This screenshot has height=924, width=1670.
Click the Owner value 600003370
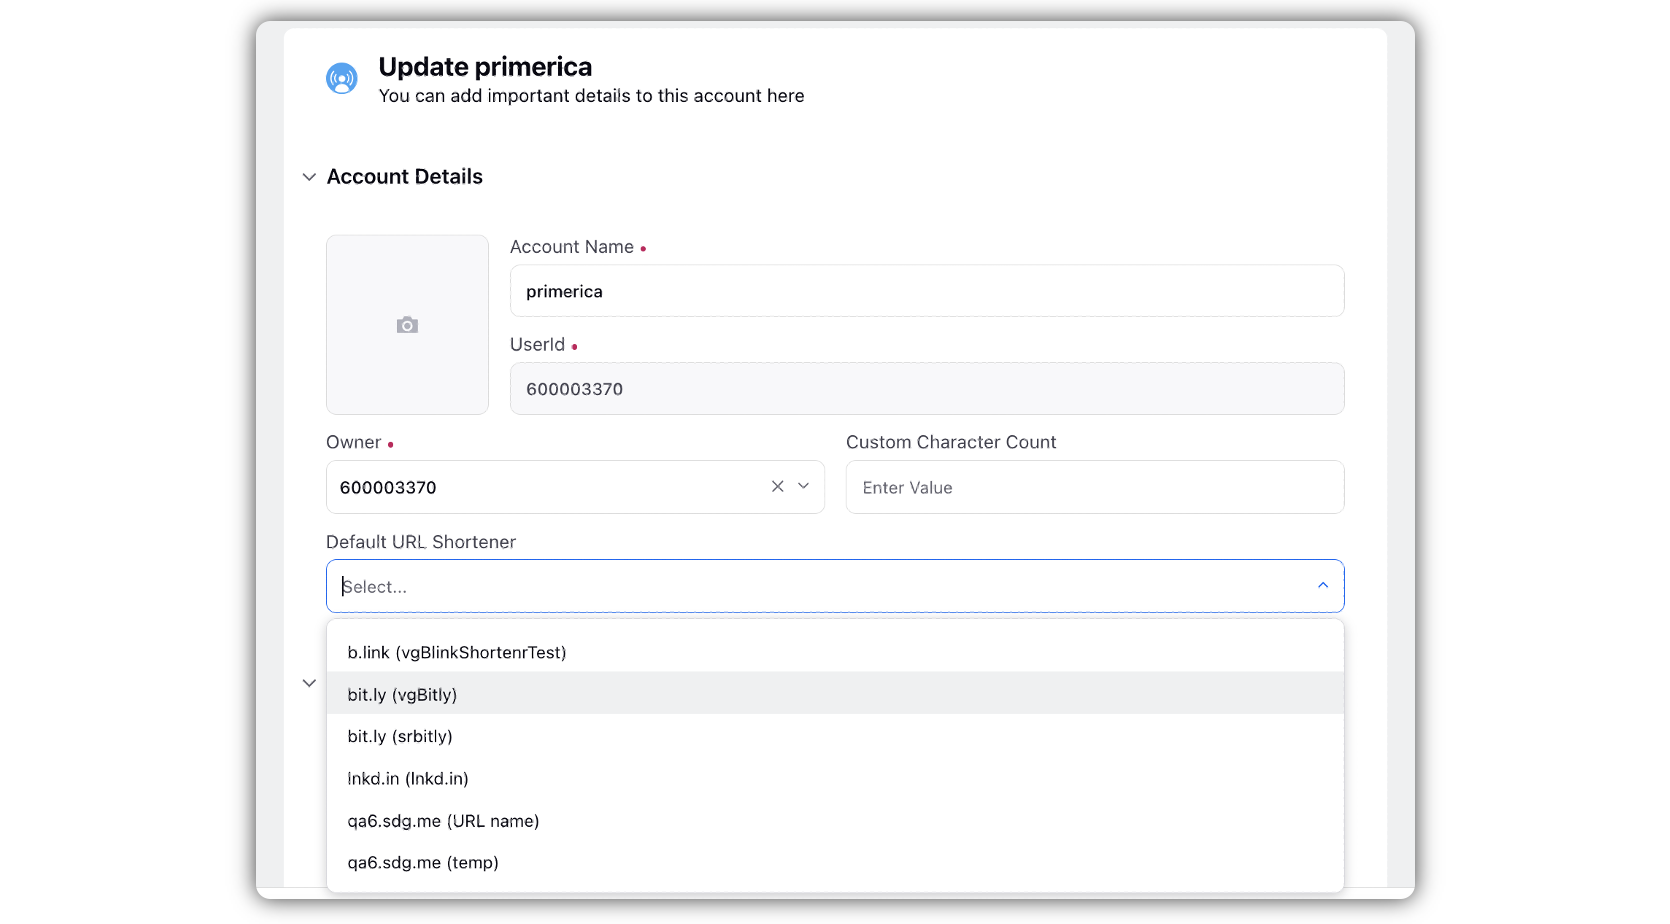[388, 488]
